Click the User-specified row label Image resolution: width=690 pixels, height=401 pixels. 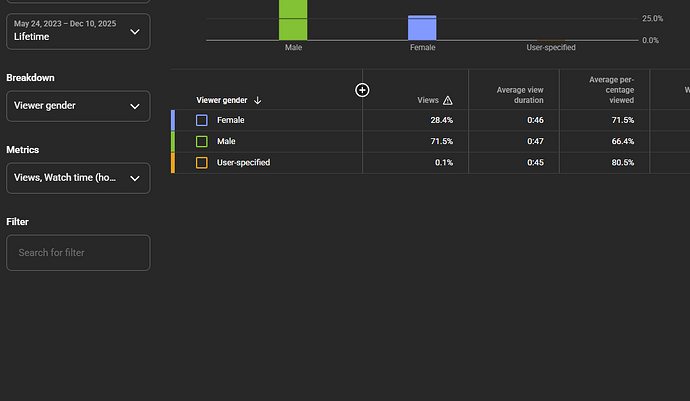point(243,163)
